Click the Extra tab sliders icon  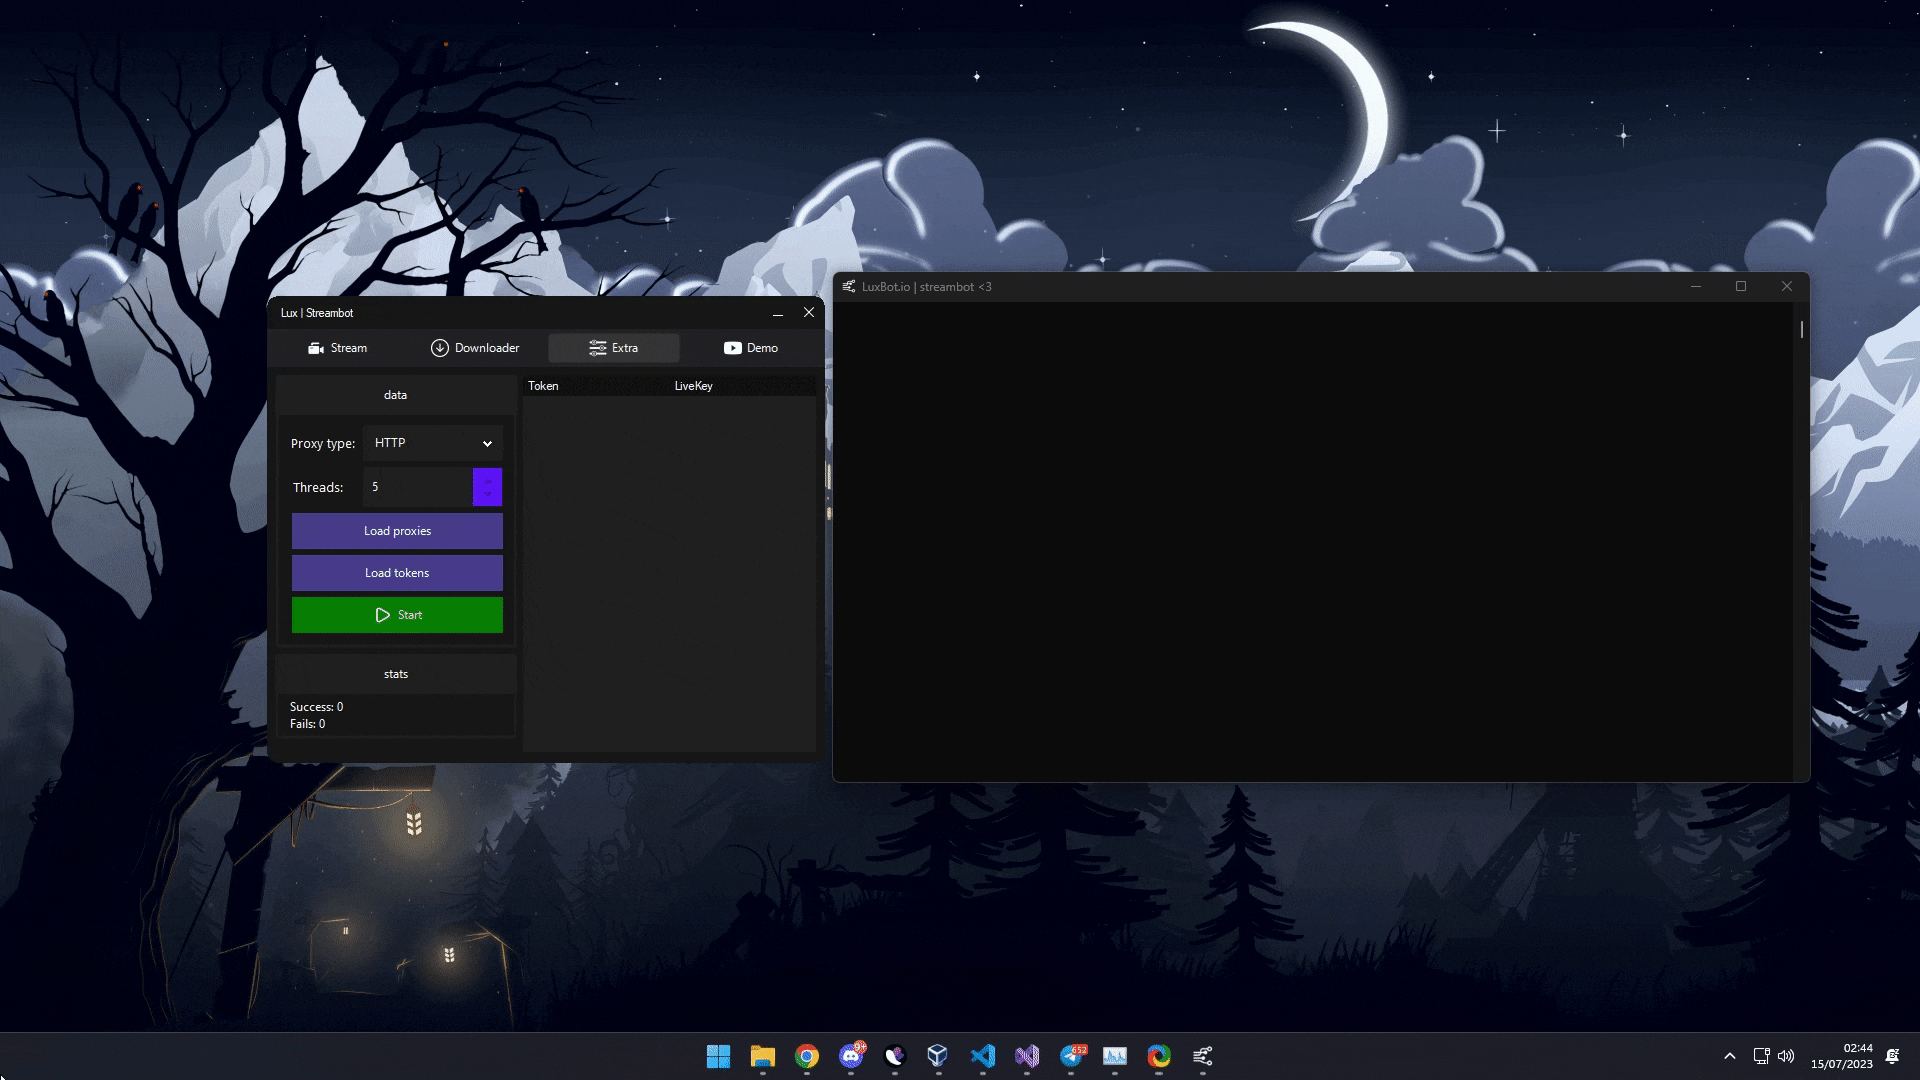[x=597, y=348]
